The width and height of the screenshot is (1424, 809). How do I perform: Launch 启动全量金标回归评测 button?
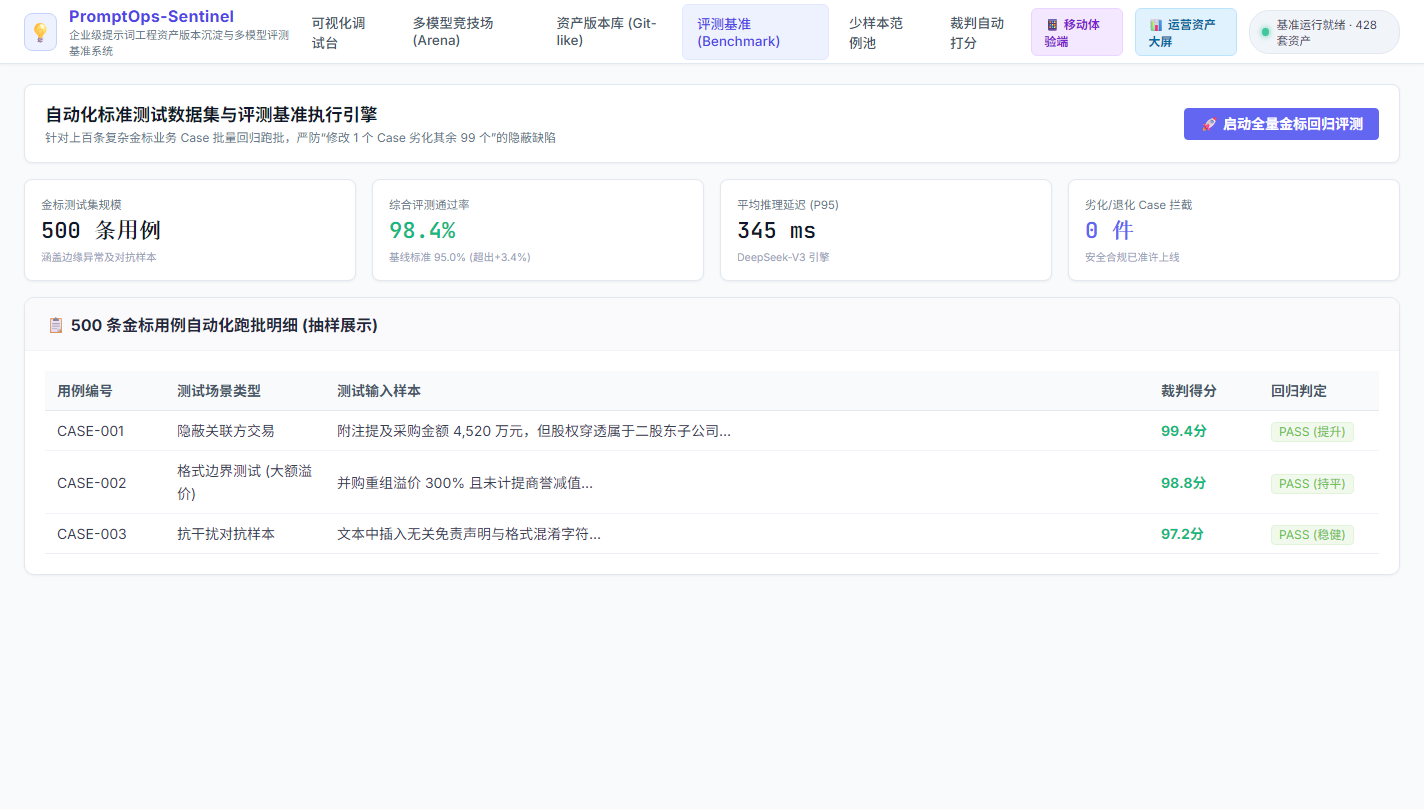tap(1281, 124)
